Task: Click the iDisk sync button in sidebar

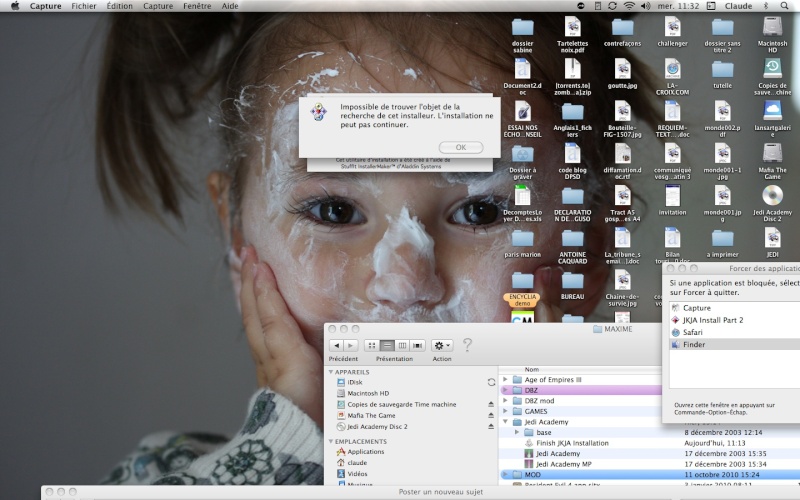Action: [x=491, y=382]
